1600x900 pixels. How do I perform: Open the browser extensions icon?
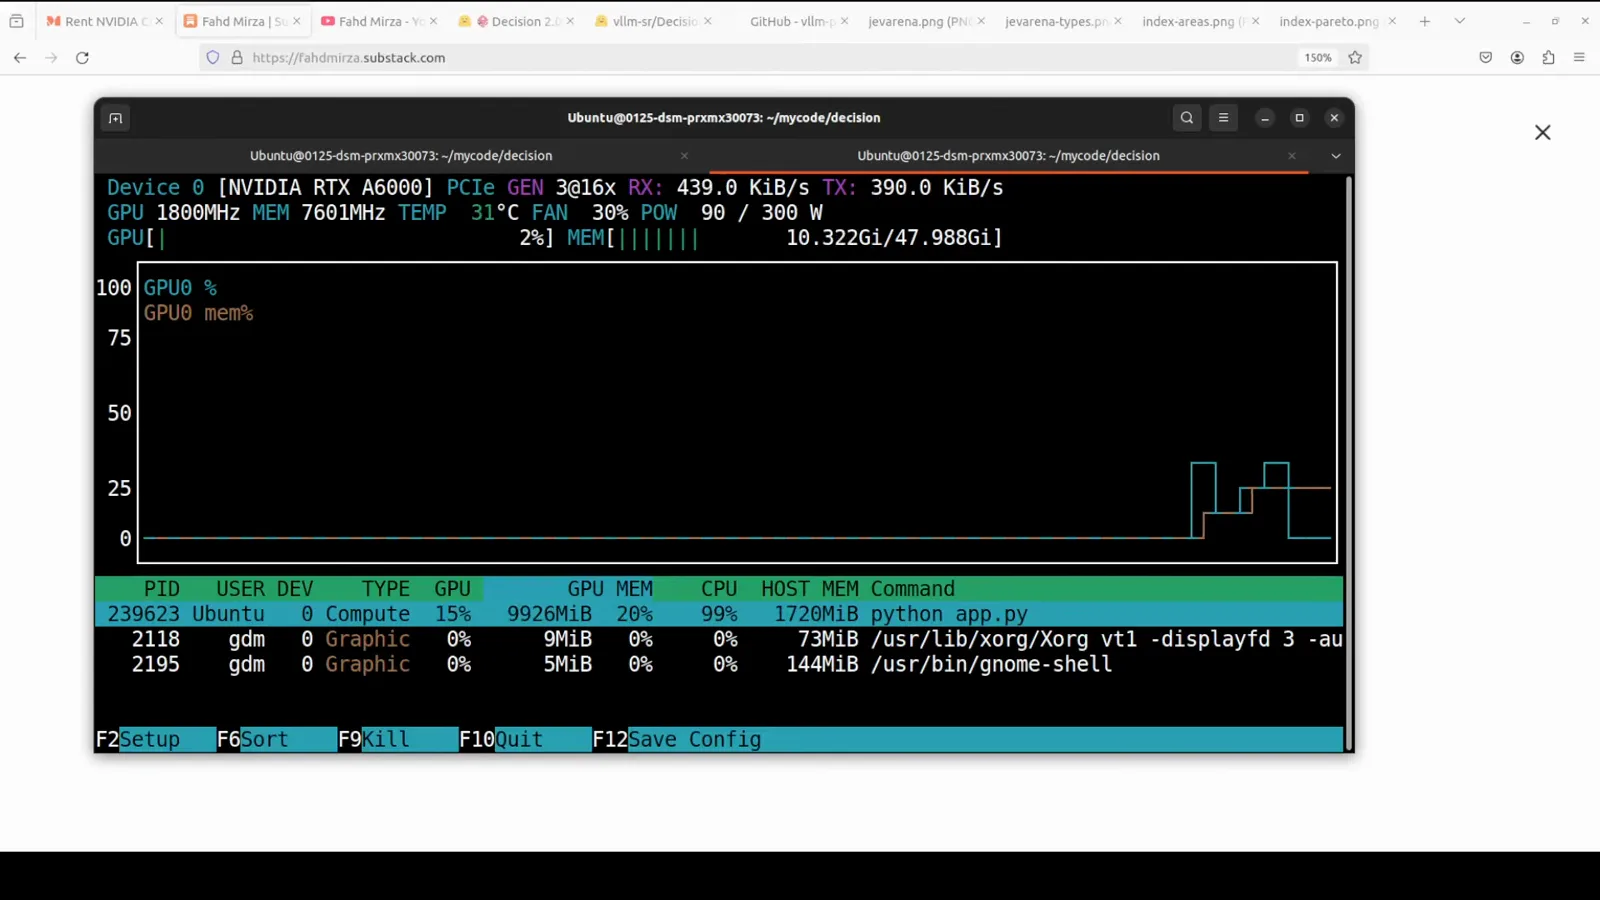coord(1548,58)
